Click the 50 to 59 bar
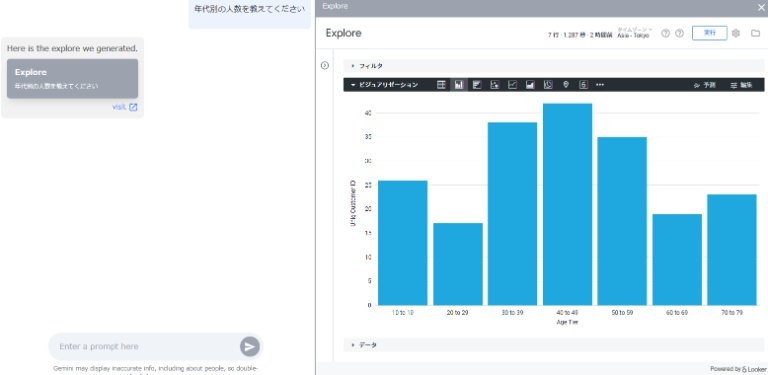Screen dimensions: 768x375 point(622,221)
